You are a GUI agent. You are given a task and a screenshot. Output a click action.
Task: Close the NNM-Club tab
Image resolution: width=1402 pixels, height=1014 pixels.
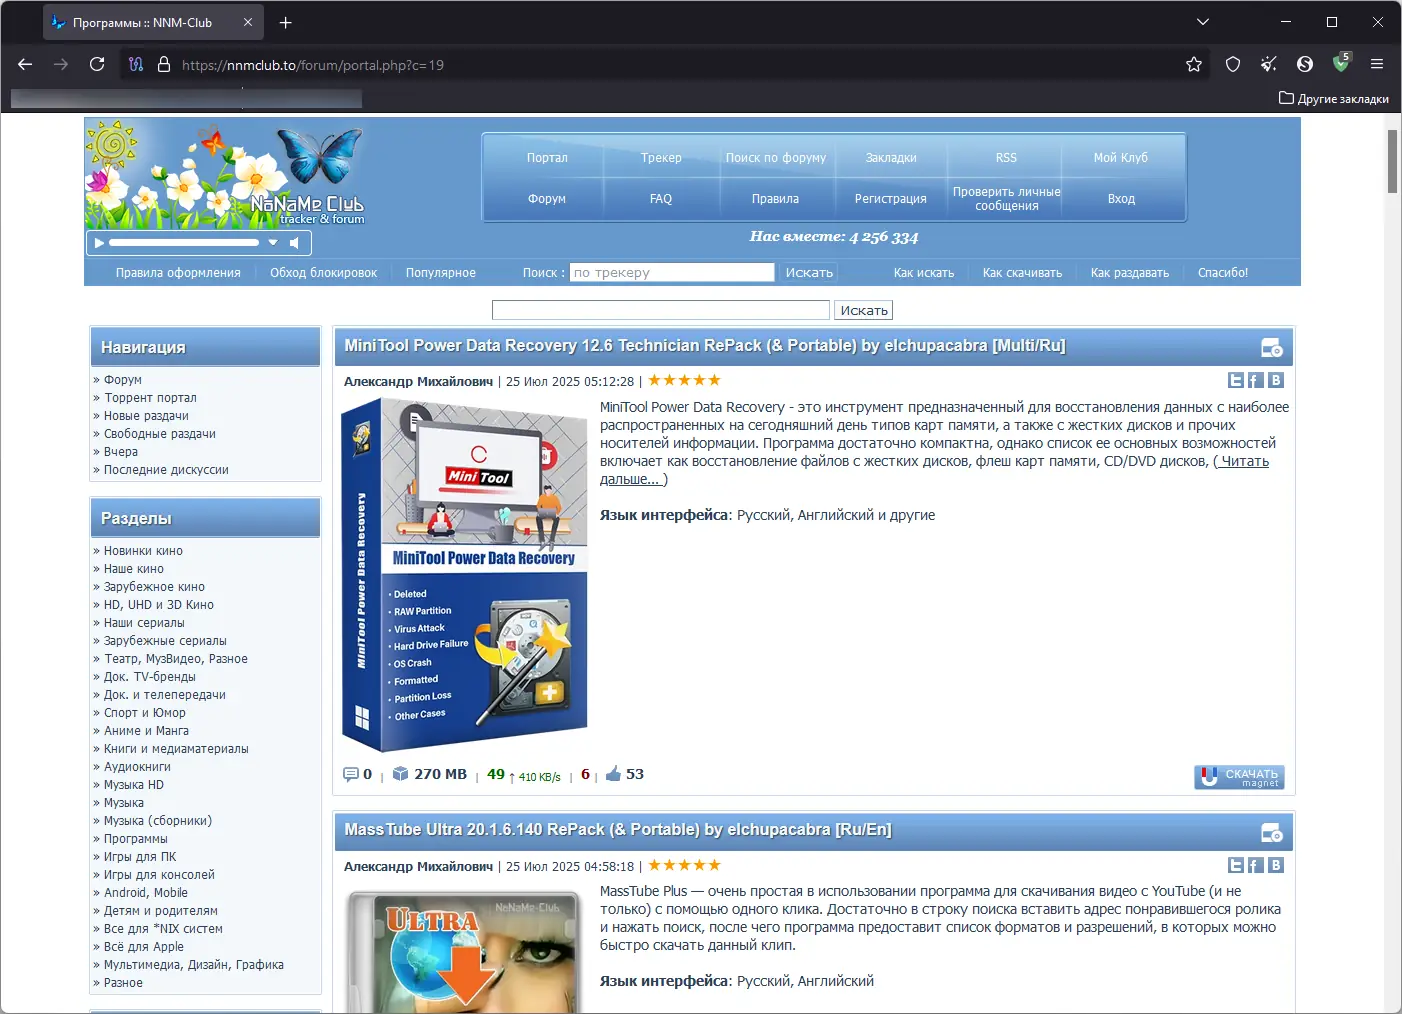click(248, 22)
